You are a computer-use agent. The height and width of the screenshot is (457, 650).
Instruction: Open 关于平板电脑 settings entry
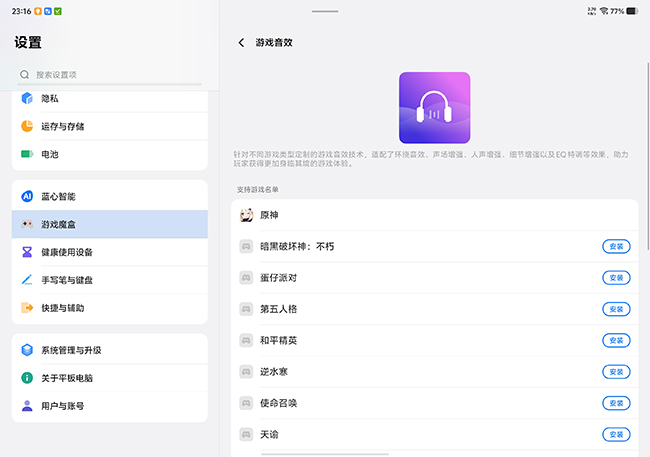pos(110,378)
